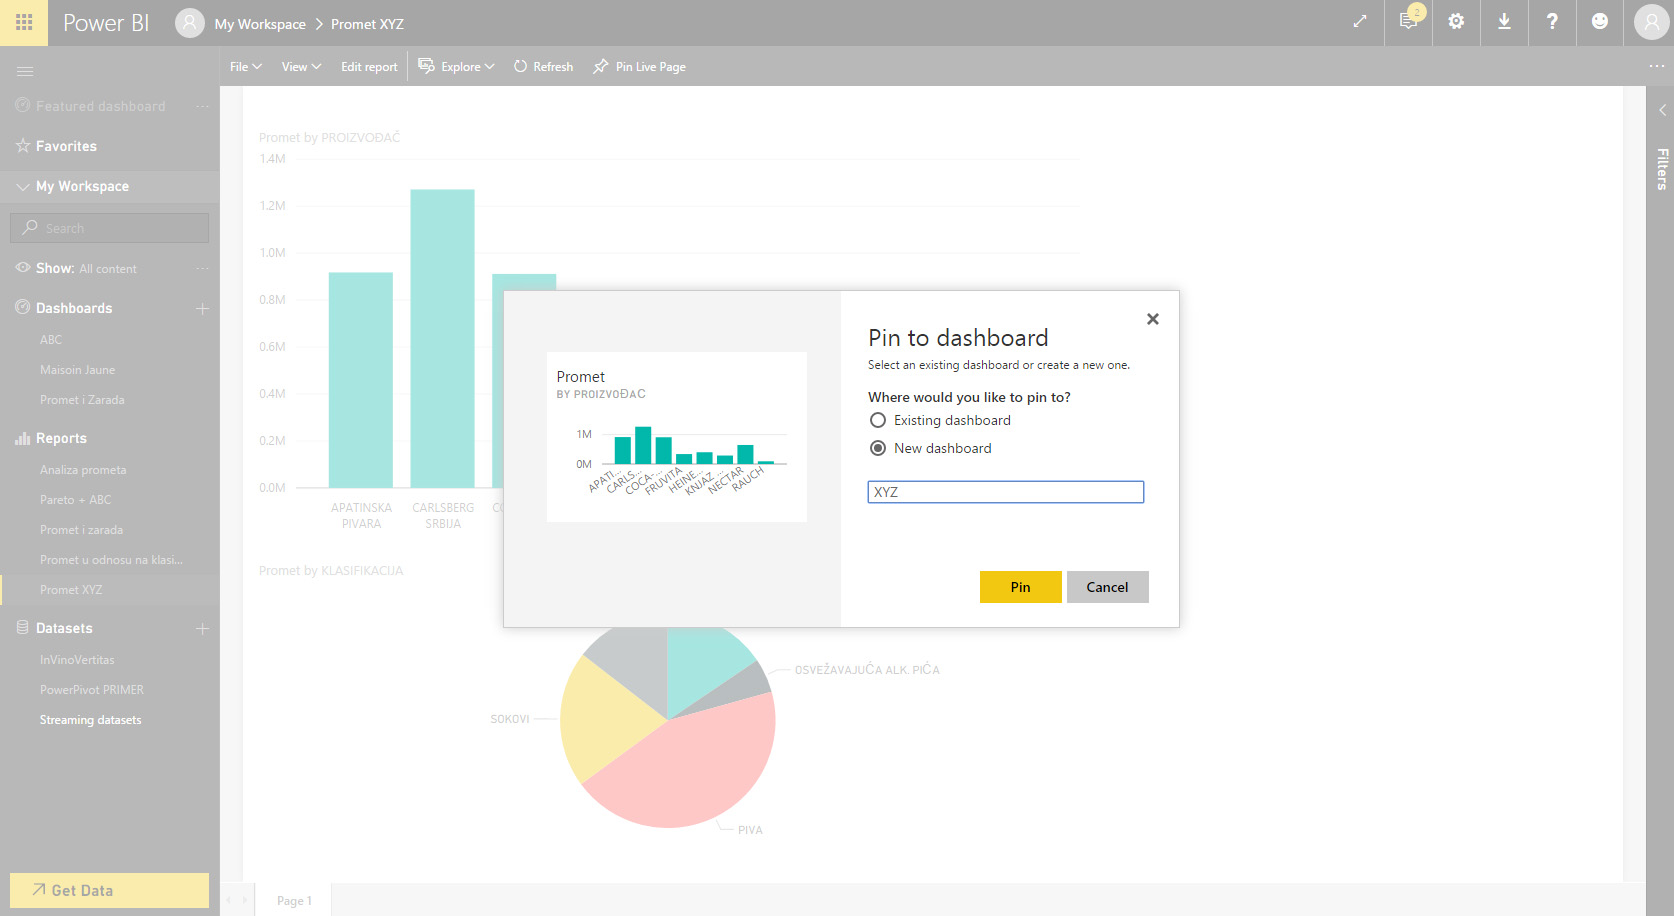
Task: Open the app launcher waffle icon
Action: click(24, 22)
